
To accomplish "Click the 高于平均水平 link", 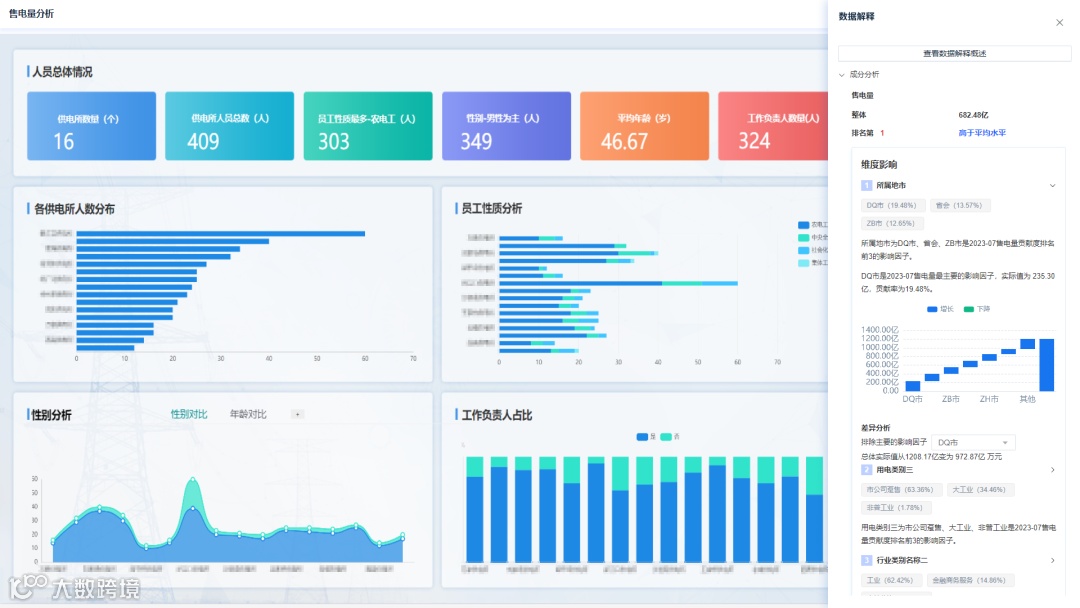I will click(x=982, y=133).
